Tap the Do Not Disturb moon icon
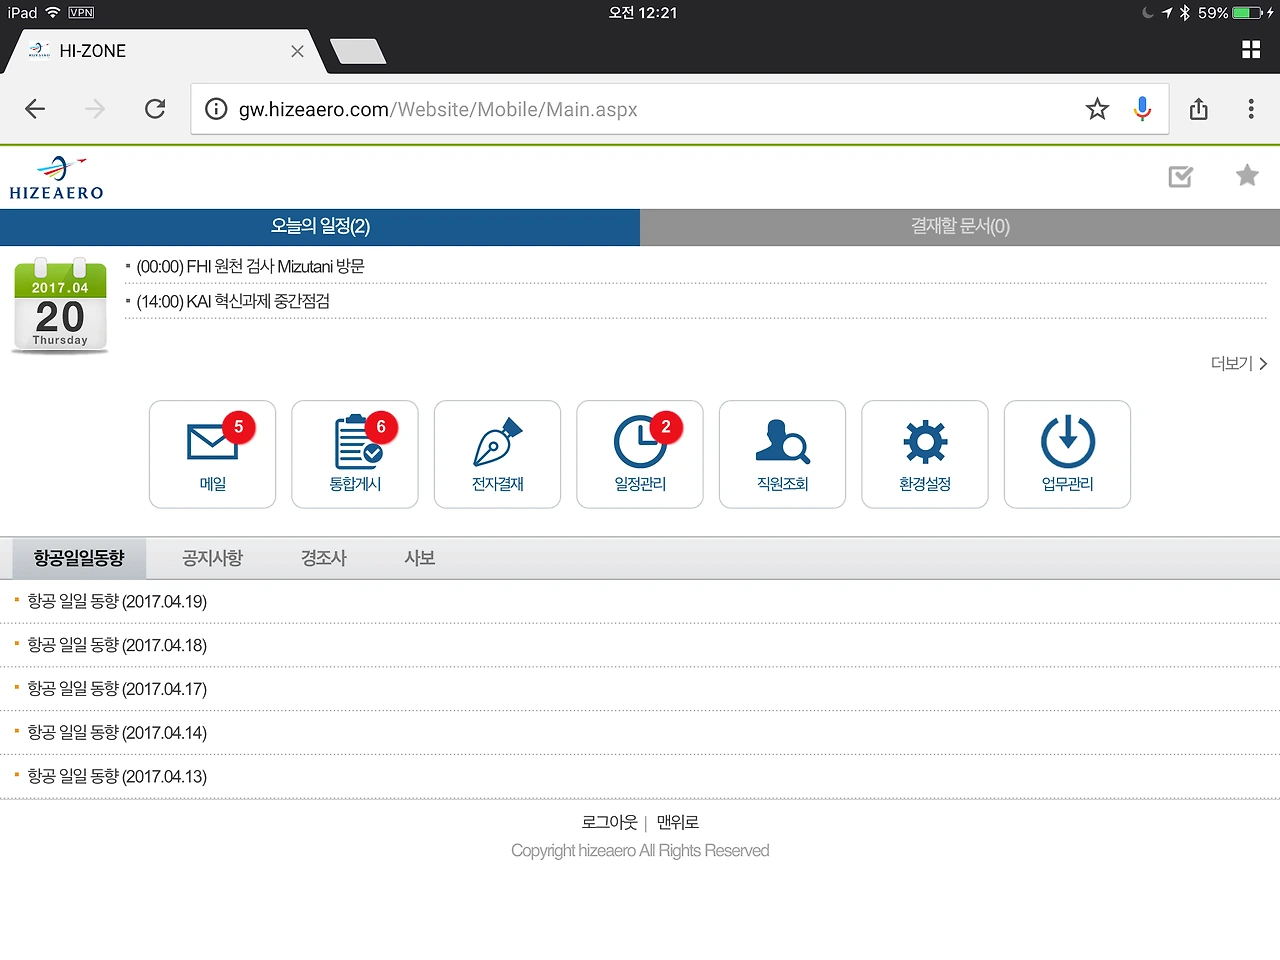Image resolution: width=1280 pixels, height=960 pixels. (x=1147, y=13)
